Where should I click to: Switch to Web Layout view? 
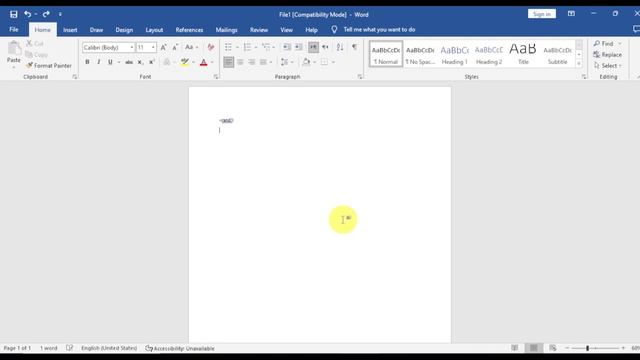pyautogui.click(x=553, y=348)
